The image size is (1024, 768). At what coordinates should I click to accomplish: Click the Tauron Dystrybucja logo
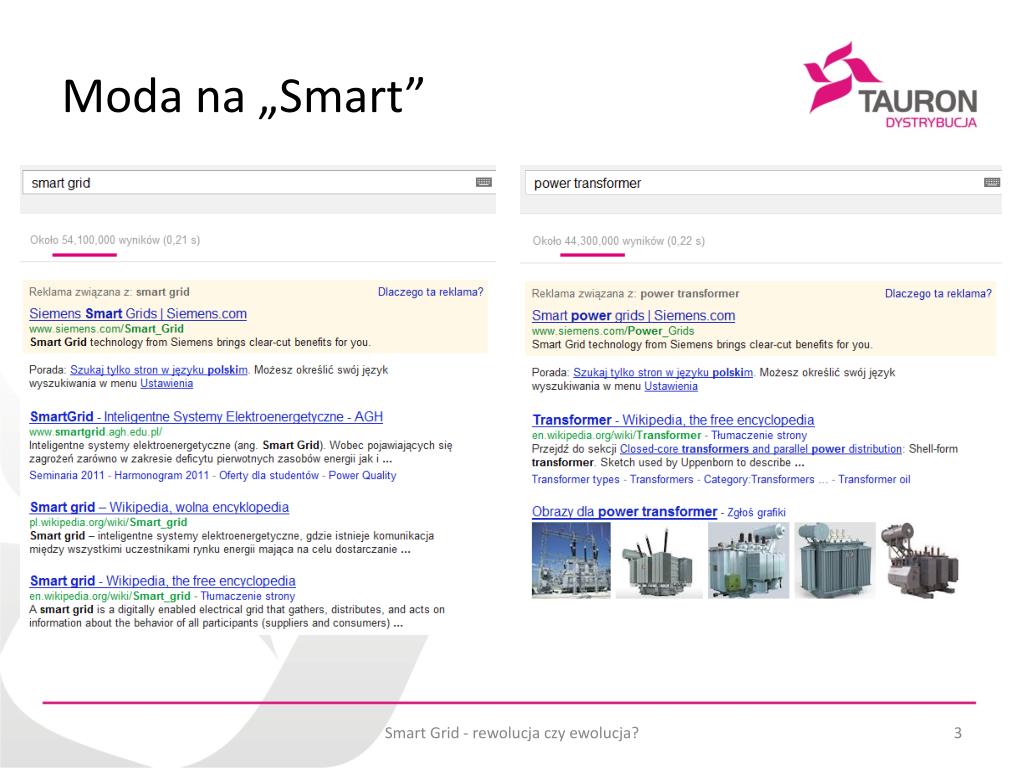[x=891, y=86]
